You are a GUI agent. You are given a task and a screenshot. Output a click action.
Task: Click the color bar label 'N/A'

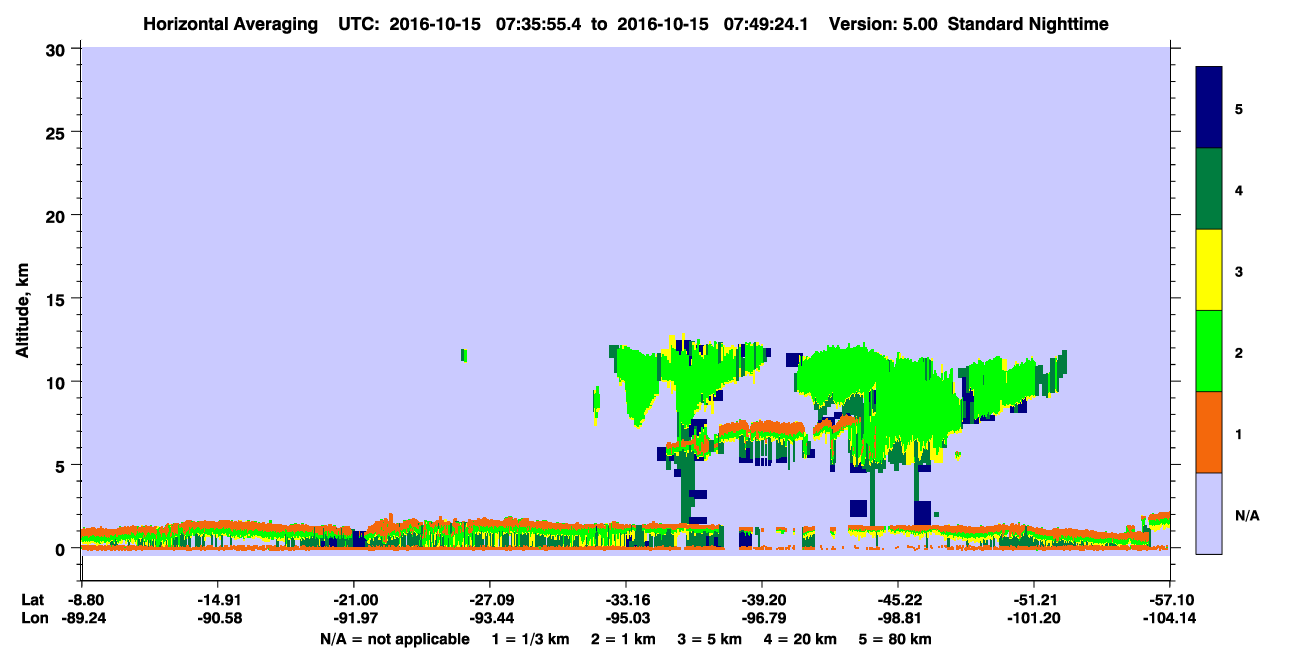point(1246,515)
